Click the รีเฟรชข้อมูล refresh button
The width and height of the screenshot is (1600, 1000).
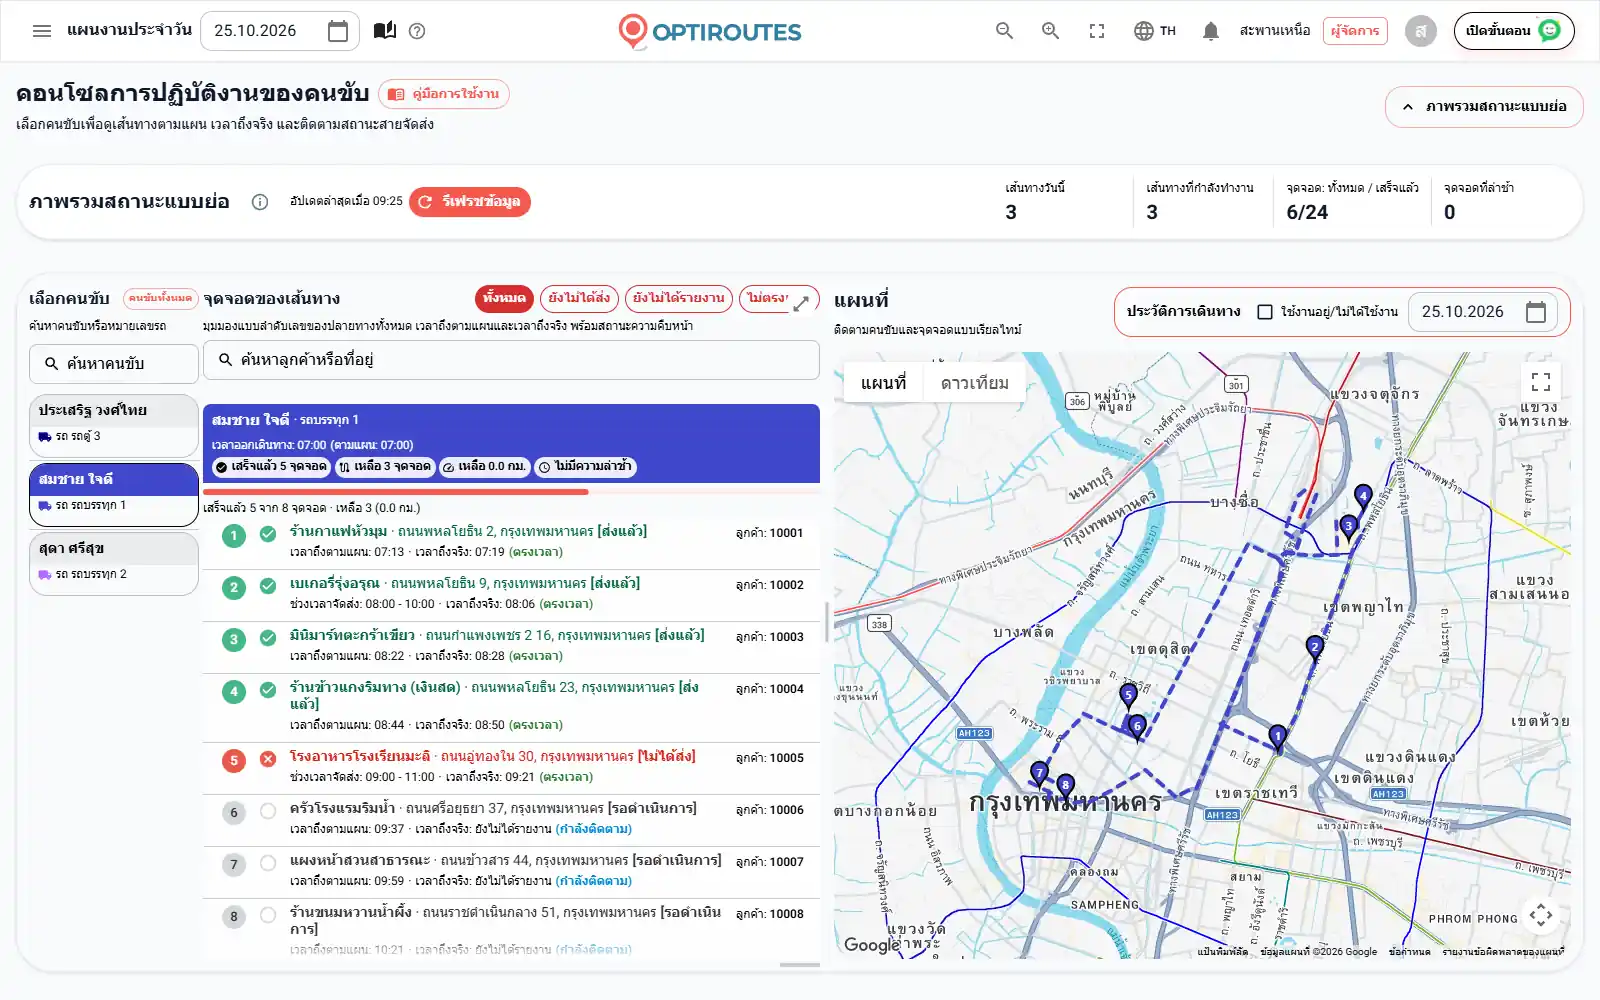tap(470, 202)
